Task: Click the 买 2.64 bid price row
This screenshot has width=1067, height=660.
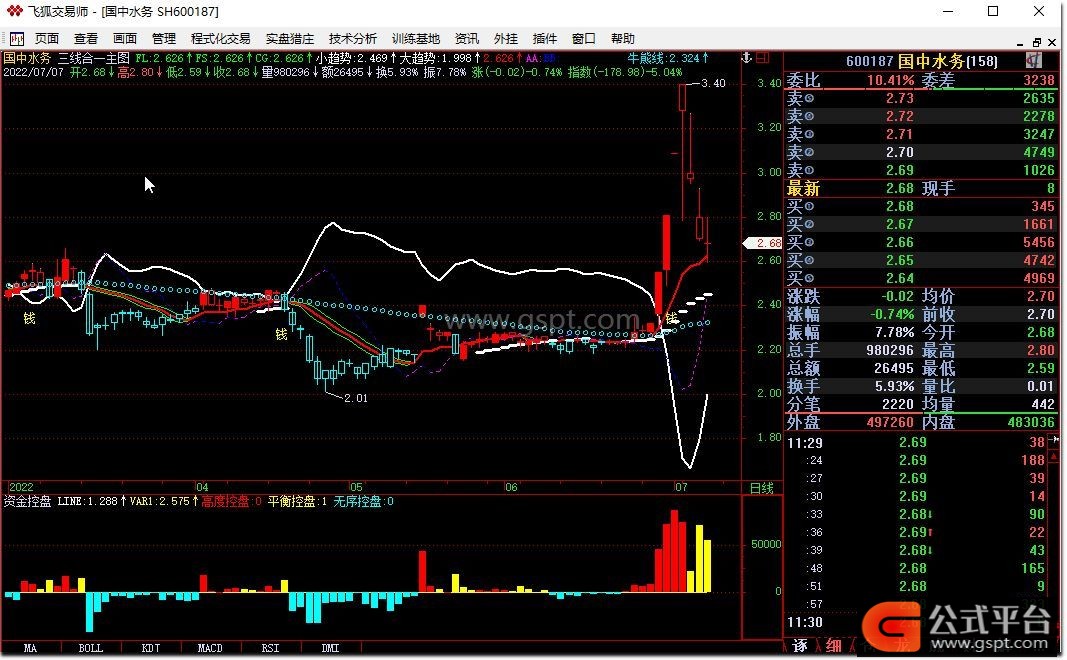Action: point(921,278)
